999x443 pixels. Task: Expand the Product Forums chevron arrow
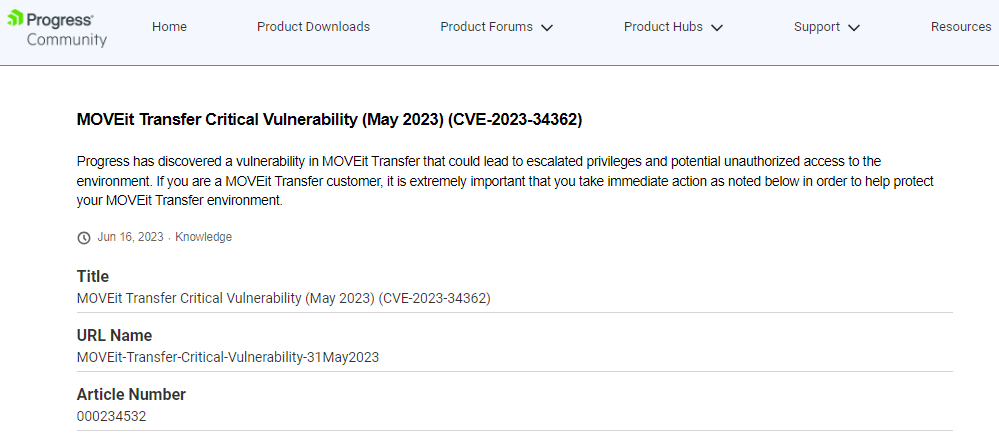547,28
